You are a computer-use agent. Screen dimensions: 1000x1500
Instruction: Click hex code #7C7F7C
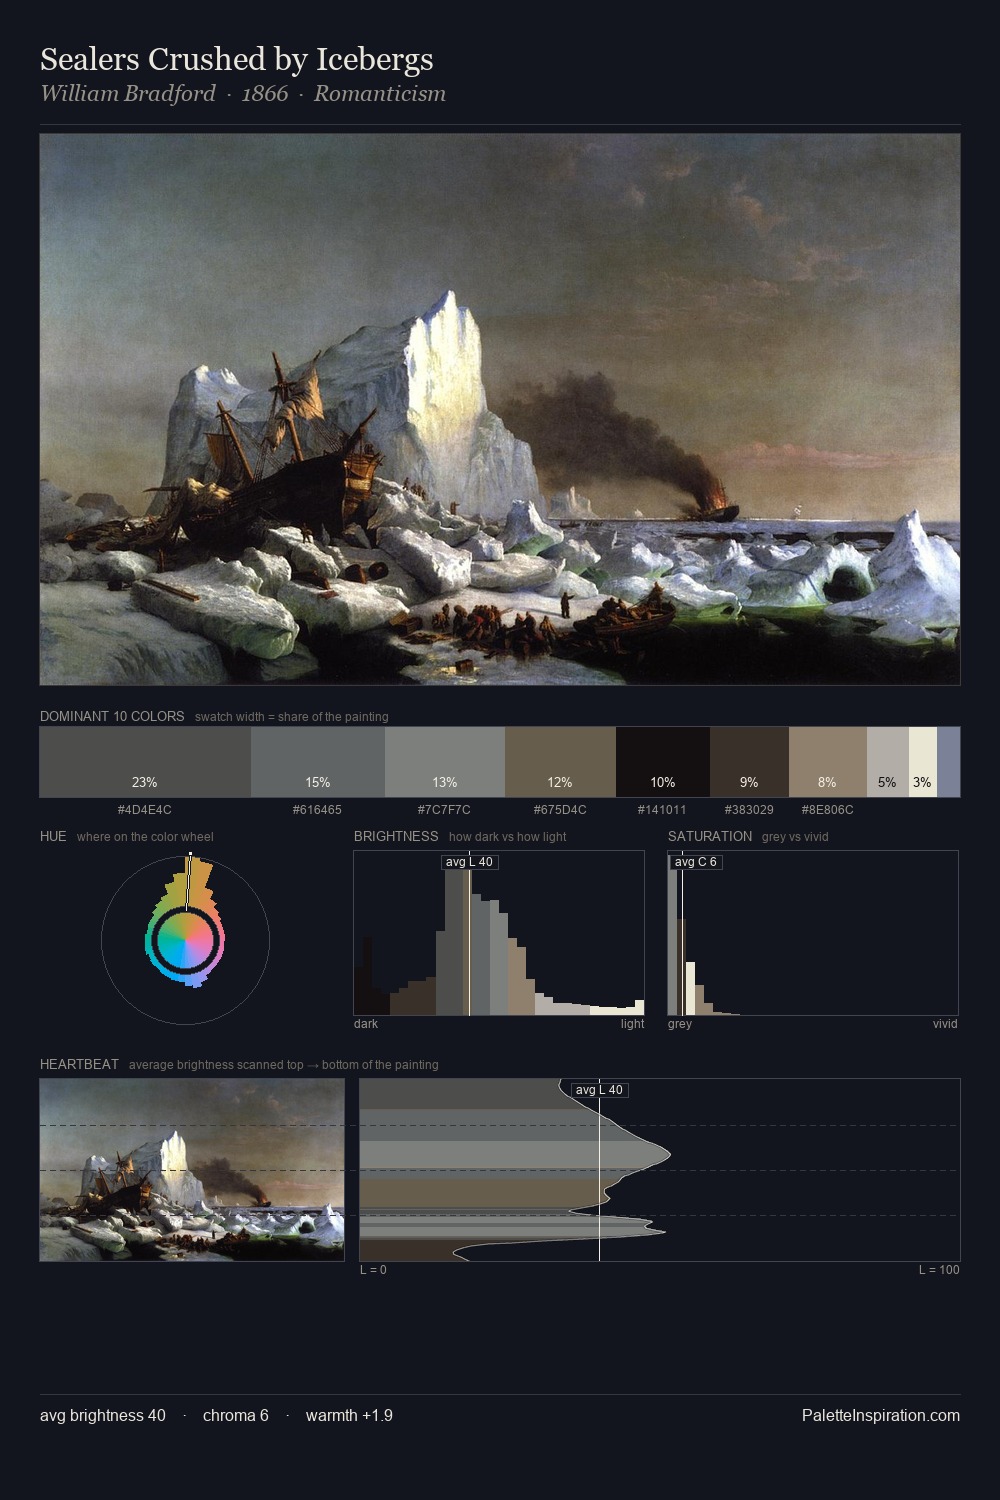click(x=444, y=810)
